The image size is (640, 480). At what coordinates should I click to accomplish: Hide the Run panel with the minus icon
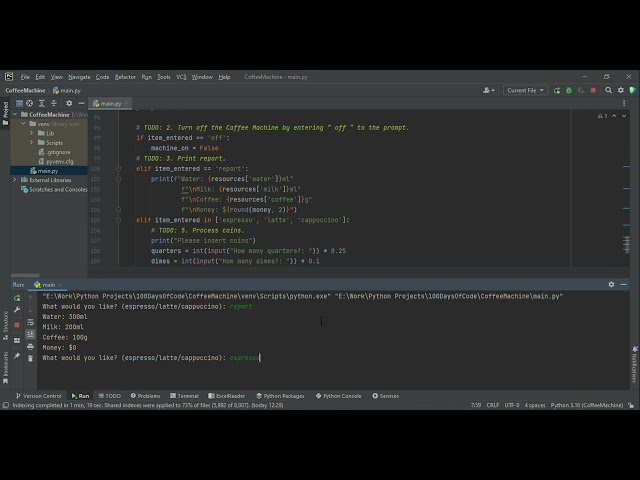(624, 284)
